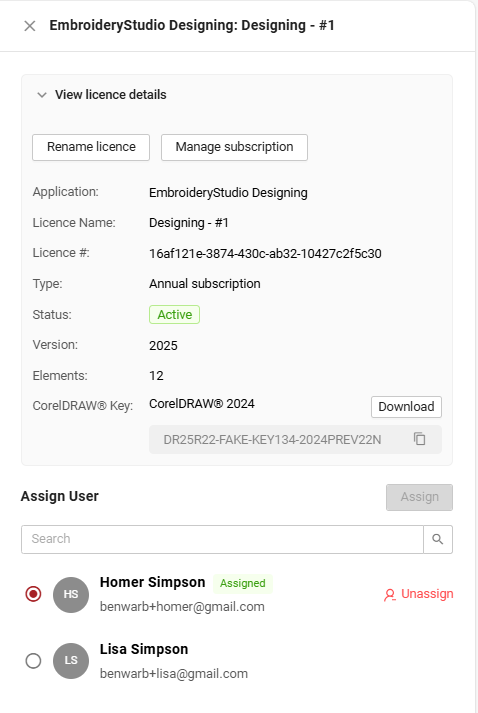
Task: Click the Active status badge
Action: tap(175, 315)
